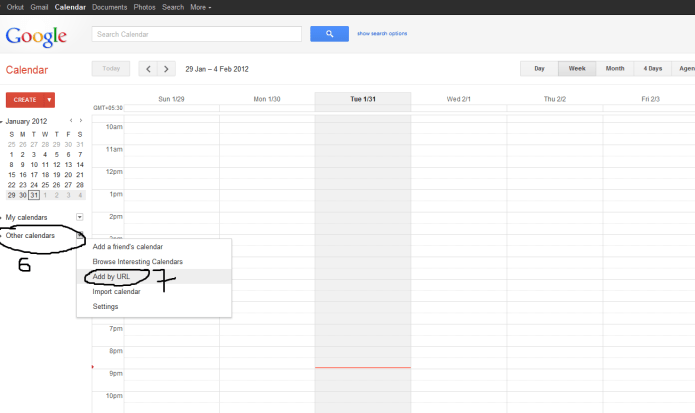This screenshot has height=413, width=695.
Task: Show next month in mini calendar
Action: pyautogui.click(x=81, y=121)
